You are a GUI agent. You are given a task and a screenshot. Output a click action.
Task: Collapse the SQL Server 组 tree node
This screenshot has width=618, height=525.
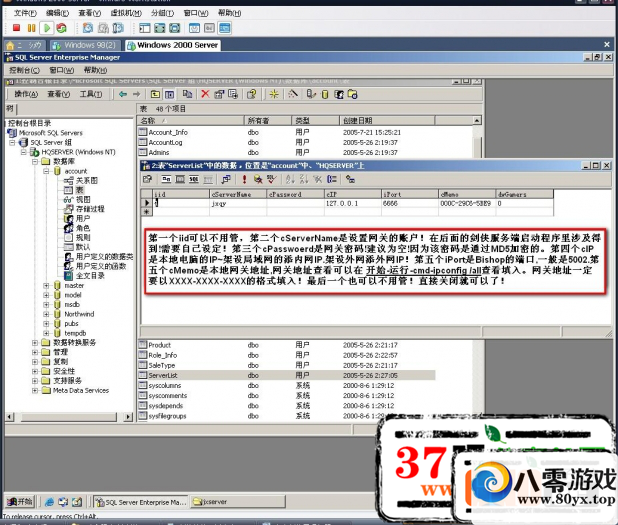click(13, 142)
